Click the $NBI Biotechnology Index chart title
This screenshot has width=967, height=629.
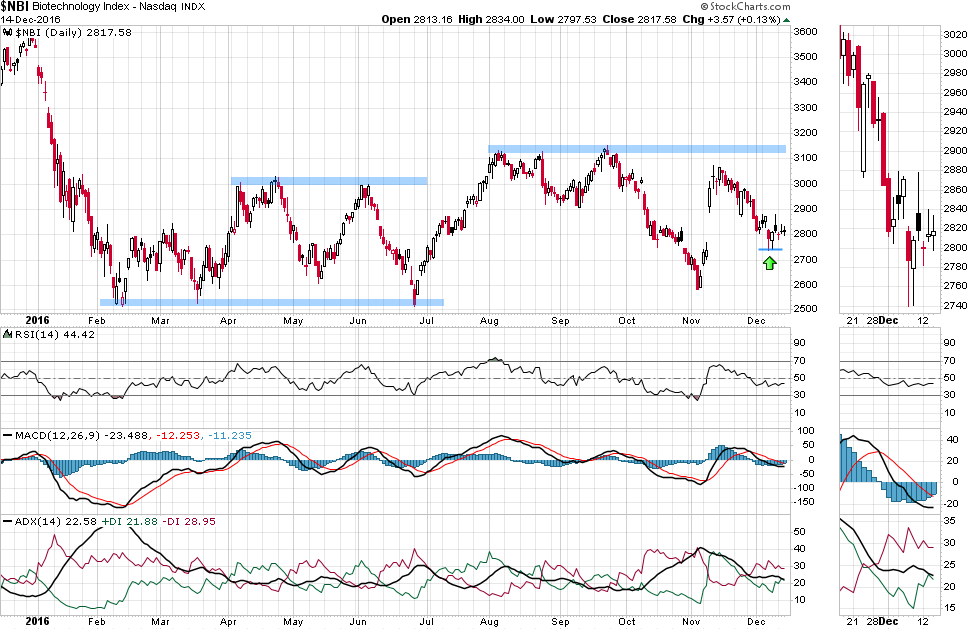(x=102, y=7)
